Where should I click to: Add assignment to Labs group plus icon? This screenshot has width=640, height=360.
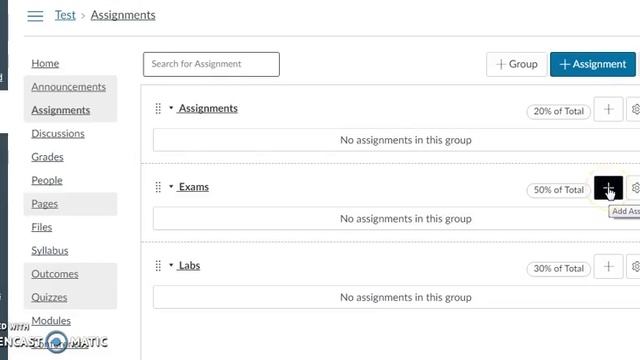[608, 267]
